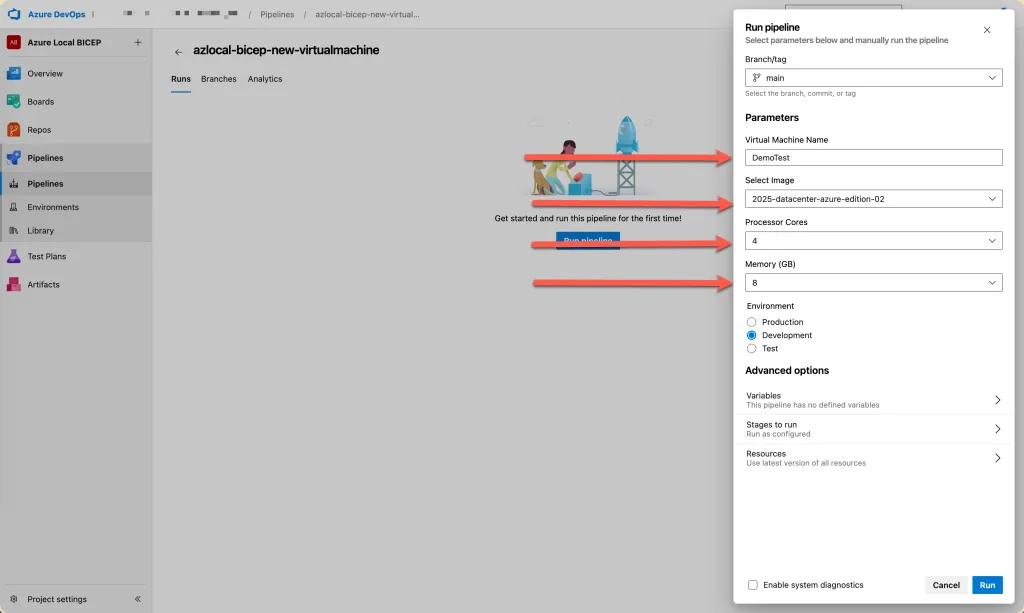Open the Processor Cores dropdown

(873, 241)
